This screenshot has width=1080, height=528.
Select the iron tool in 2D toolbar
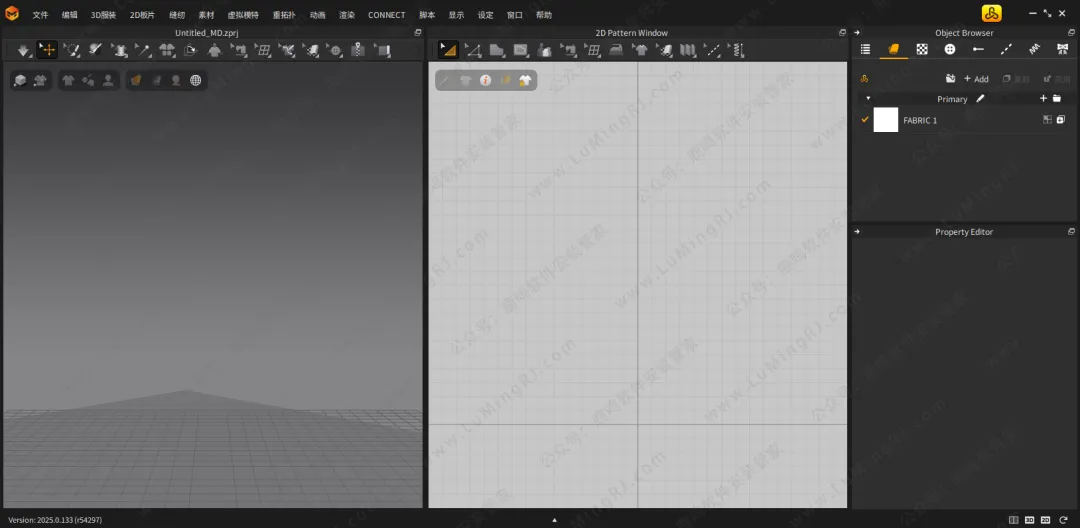(616, 50)
